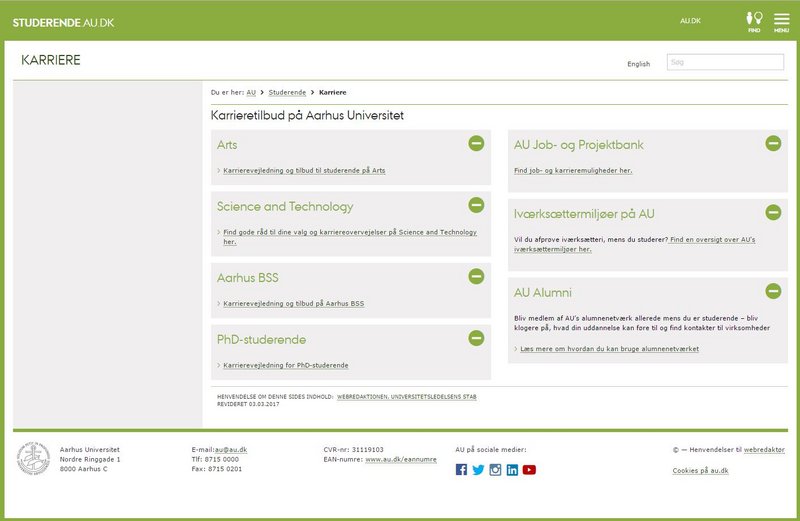Click the STUDERENDE.AU.DK site logo

pos(63,22)
